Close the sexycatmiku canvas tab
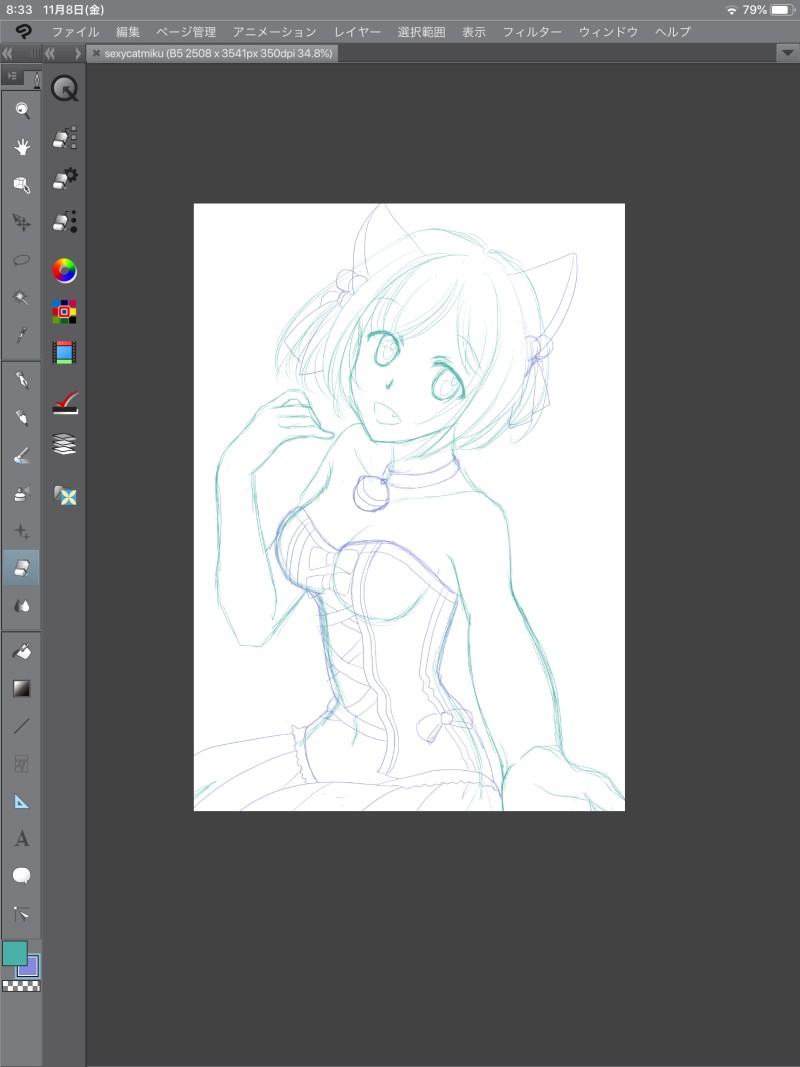The width and height of the screenshot is (800, 1067). tap(96, 53)
